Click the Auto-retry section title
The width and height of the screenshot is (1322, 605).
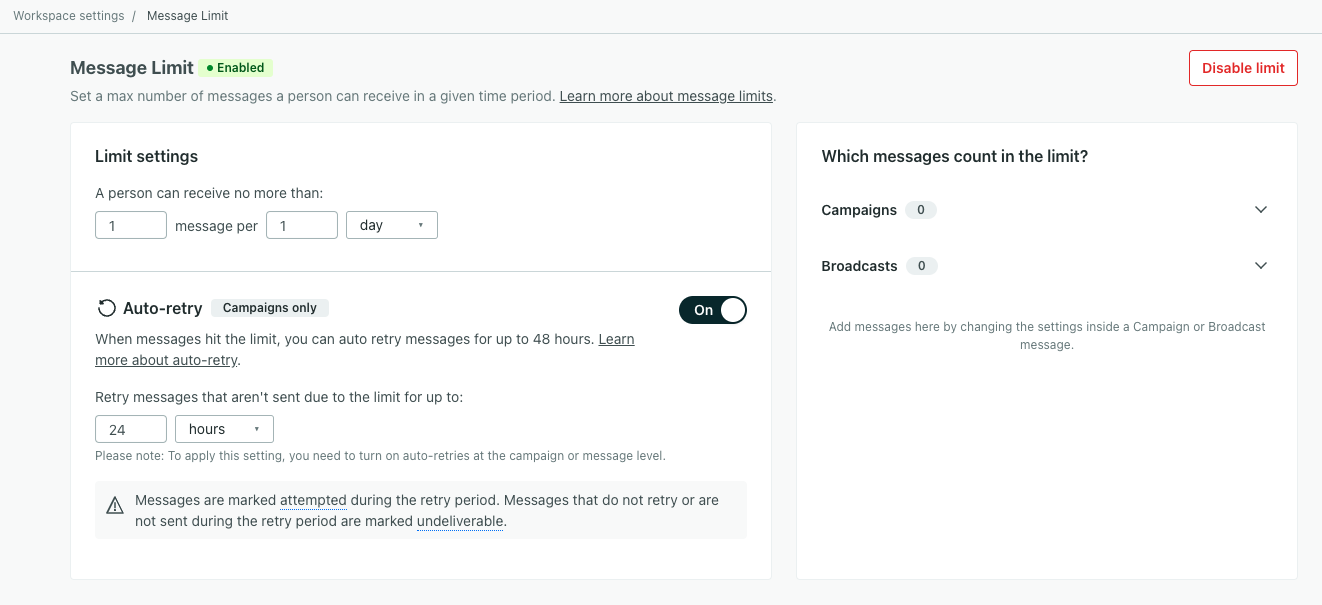163,308
